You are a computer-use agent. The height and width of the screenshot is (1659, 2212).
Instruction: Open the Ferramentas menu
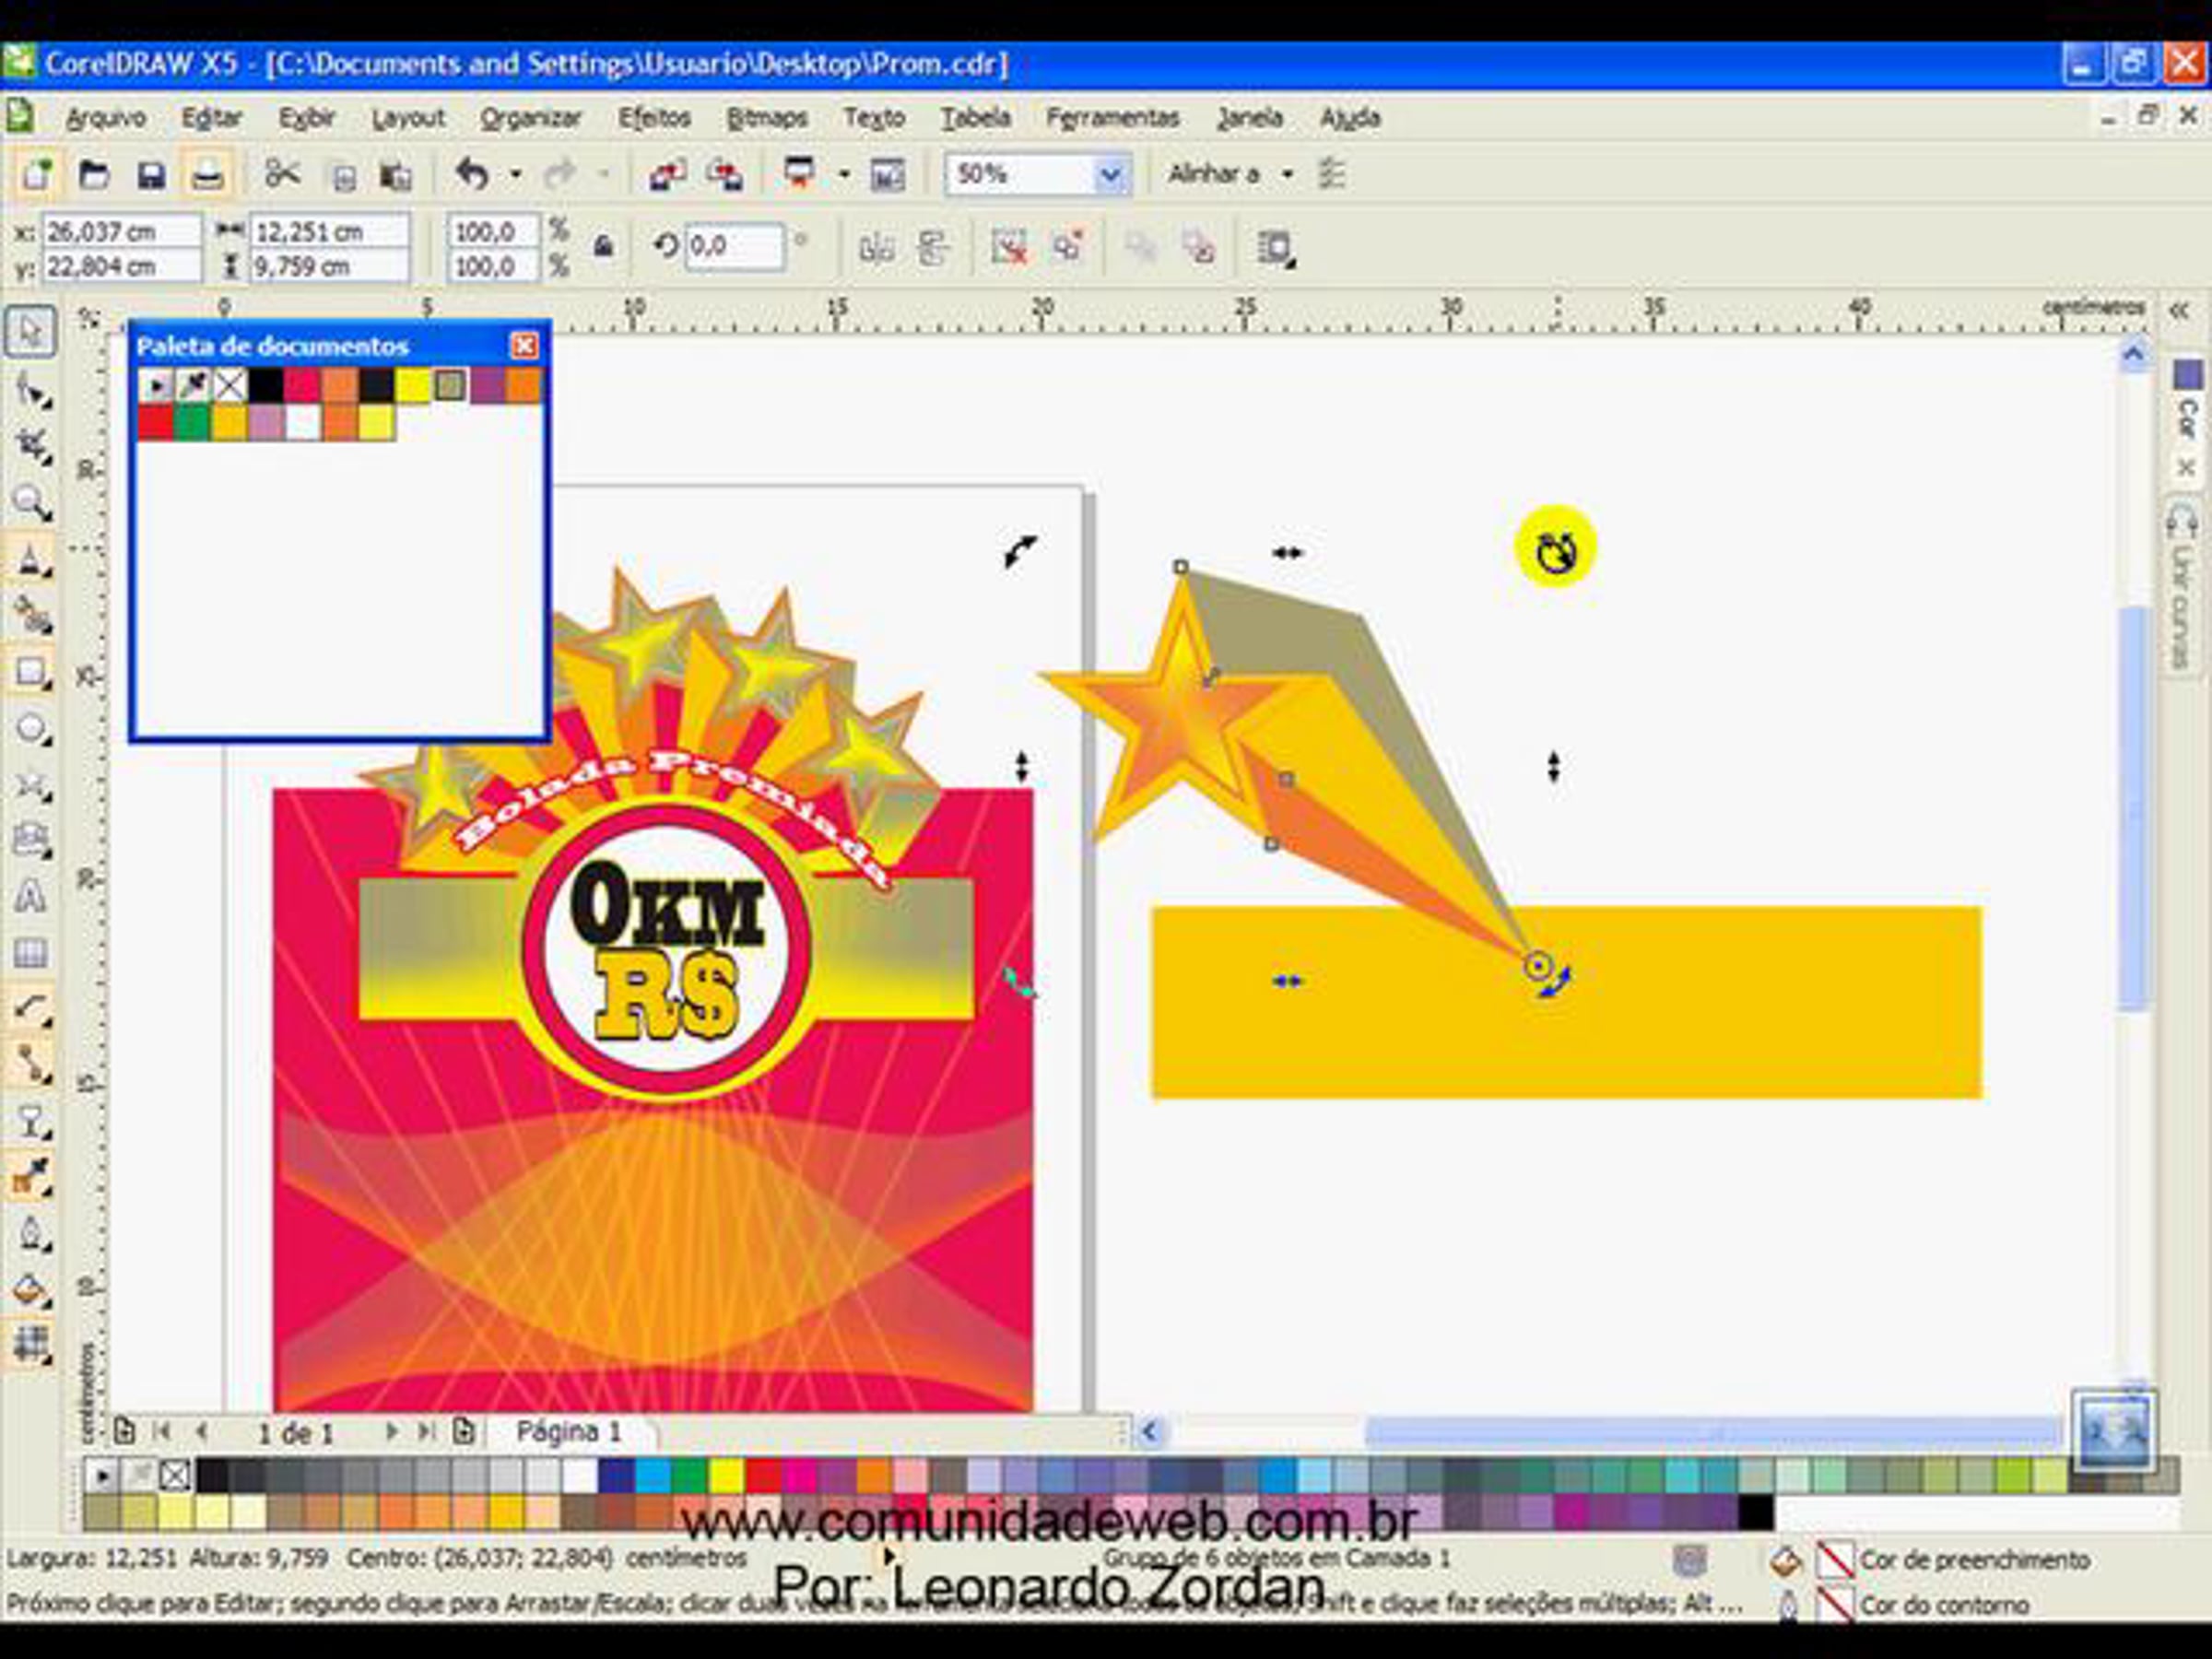click(x=1112, y=118)
